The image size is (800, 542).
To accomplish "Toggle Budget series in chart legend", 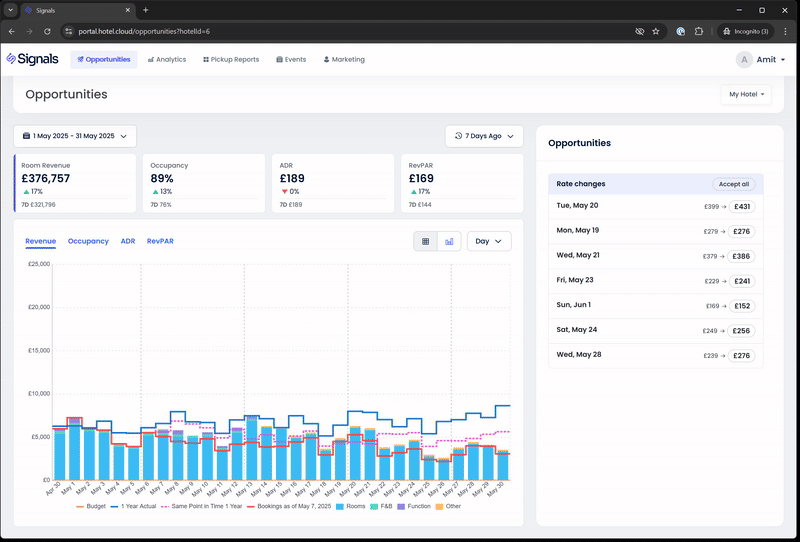I will click(x=91, y=507).
